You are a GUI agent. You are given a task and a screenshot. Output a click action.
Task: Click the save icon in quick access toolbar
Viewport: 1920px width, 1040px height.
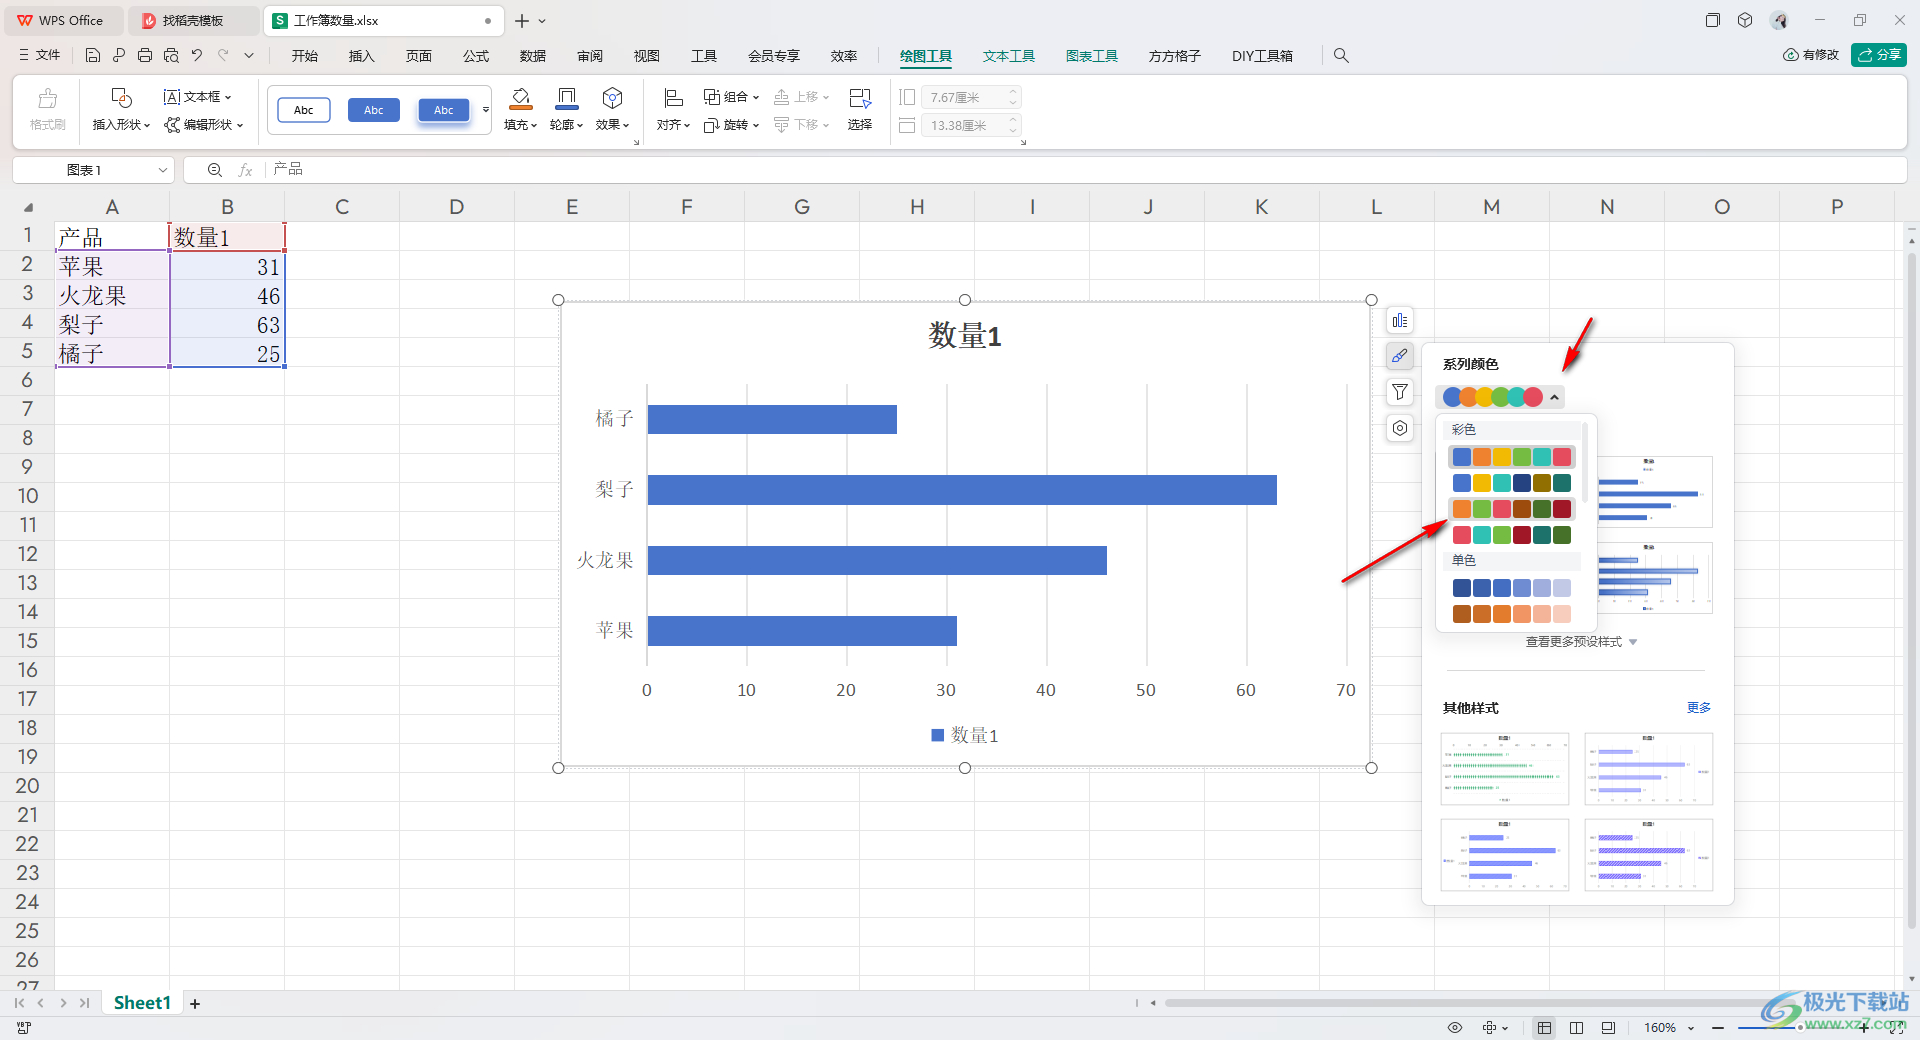93,56
